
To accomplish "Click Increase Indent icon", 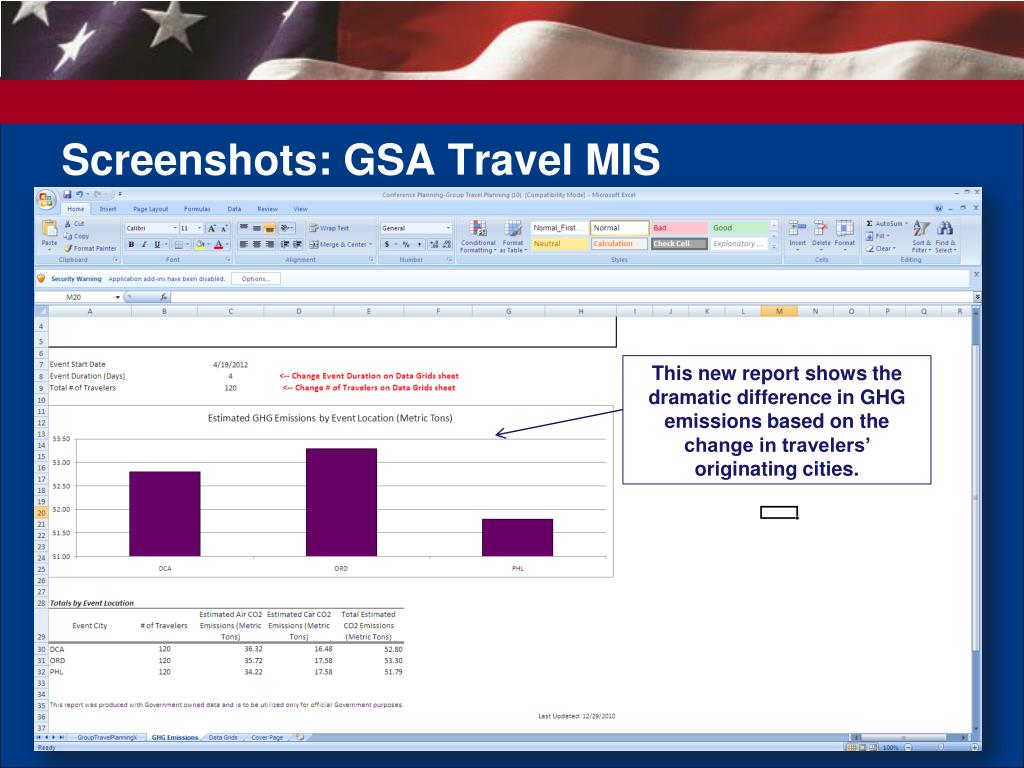I will tap(297, 244).
